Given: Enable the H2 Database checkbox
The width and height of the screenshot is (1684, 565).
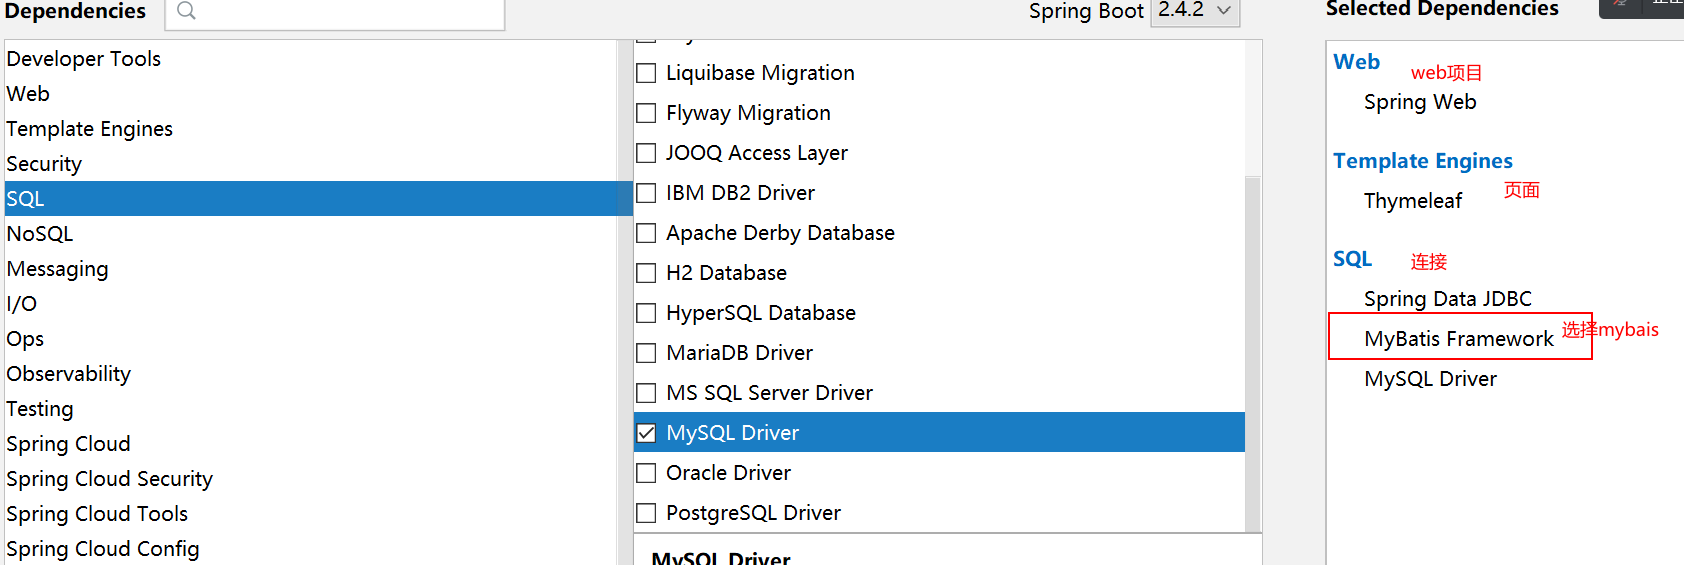Looking at the screenshot, I should click(x=647, y=273).
